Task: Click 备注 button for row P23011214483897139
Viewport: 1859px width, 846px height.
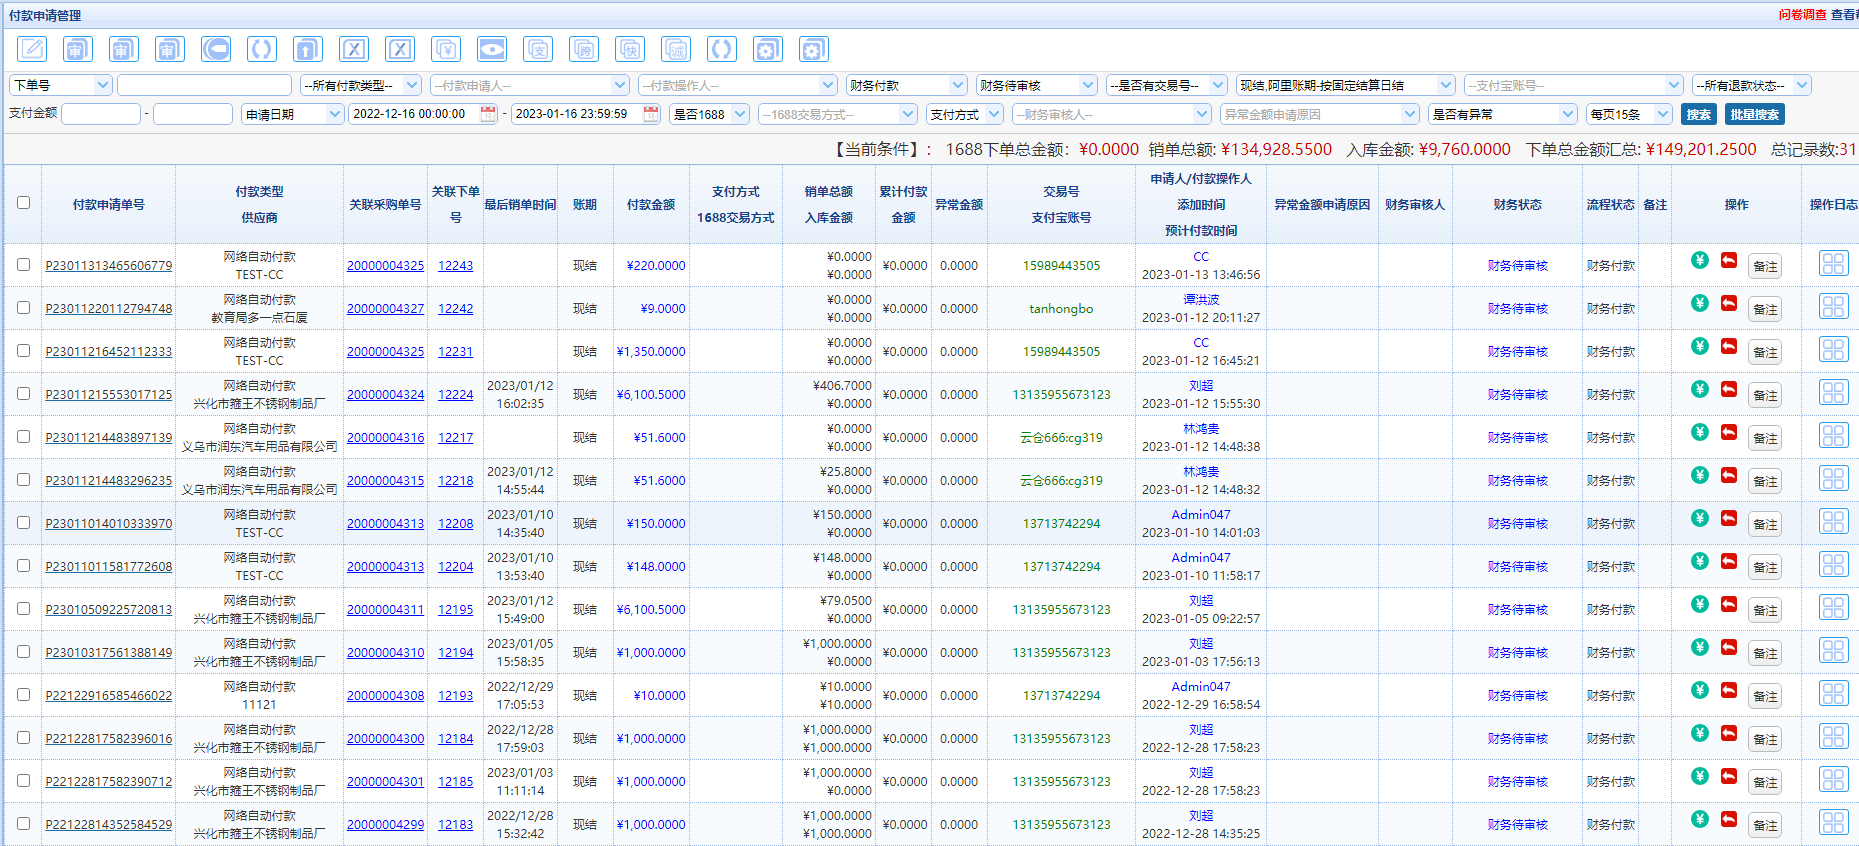Action: [1765, 438]
